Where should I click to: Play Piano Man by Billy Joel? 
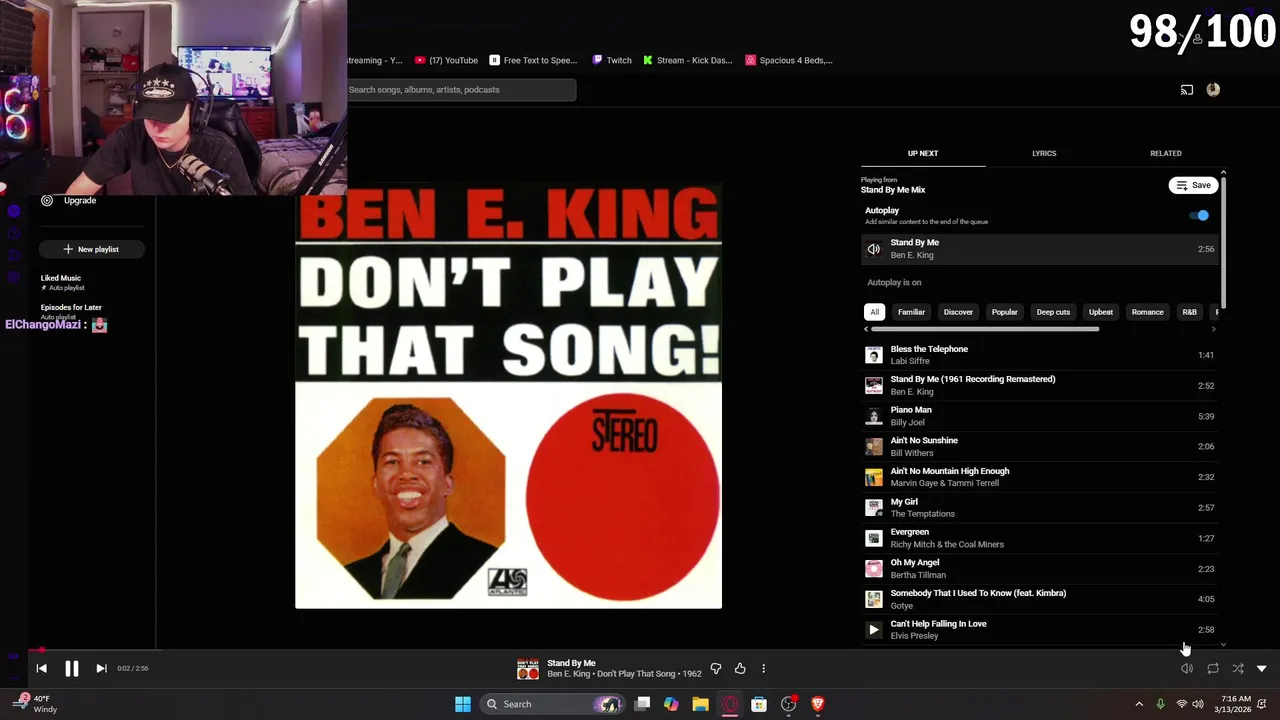tap(1040, 416)
